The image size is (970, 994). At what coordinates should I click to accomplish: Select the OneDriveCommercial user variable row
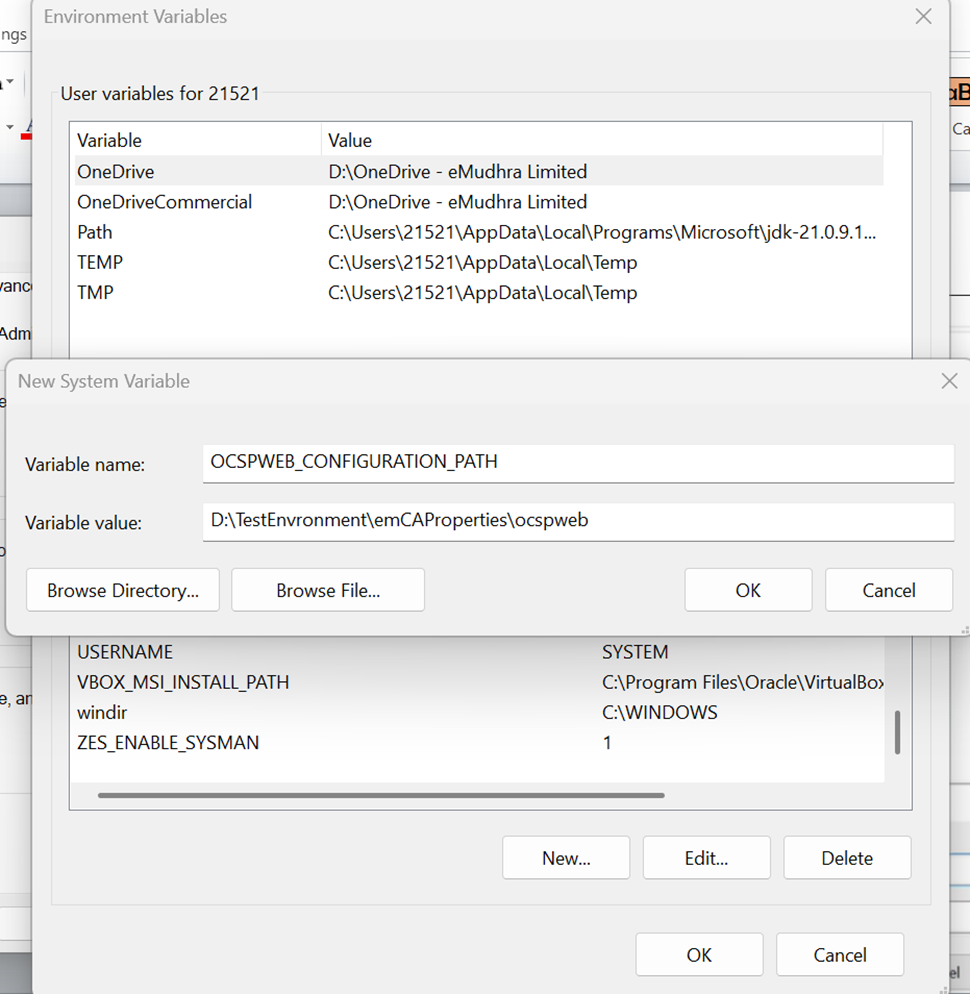165,202
